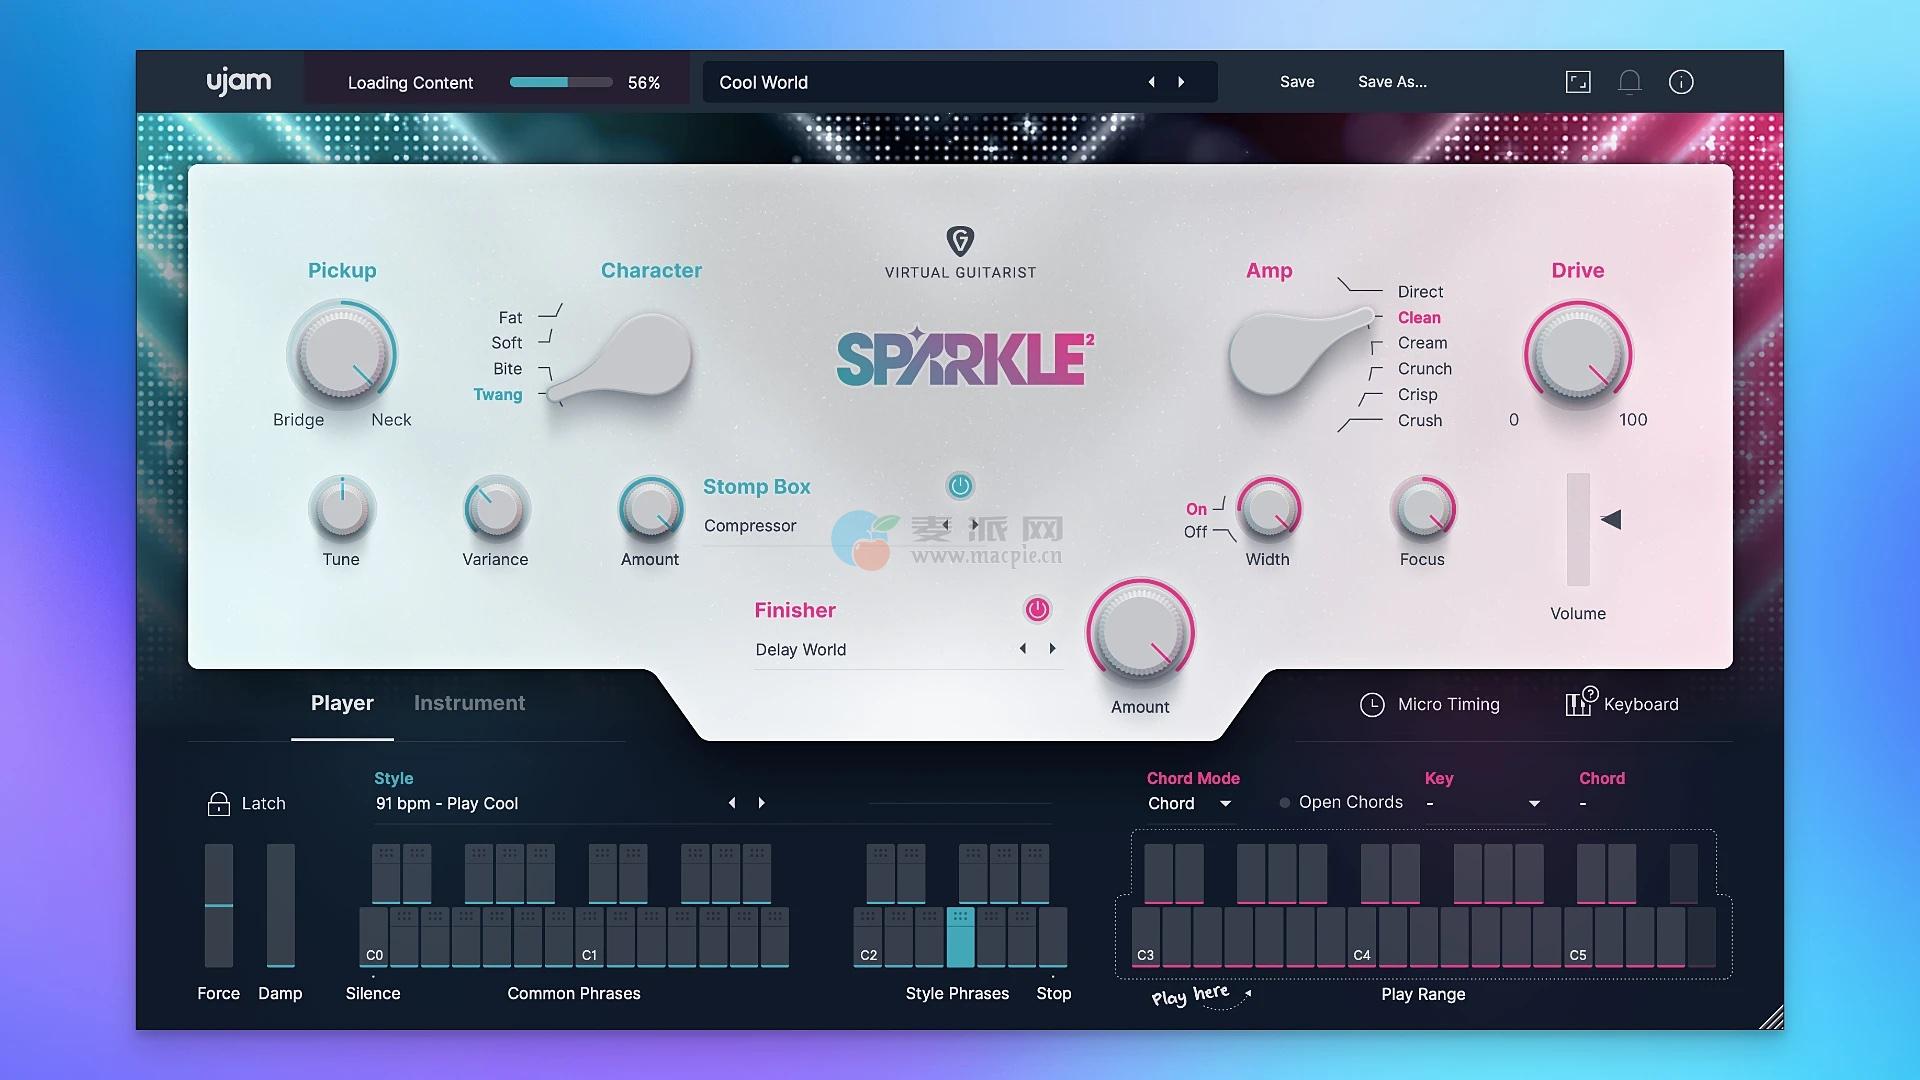1920x1080 pixels.
Task: Toggle Finisher power button
Action: (x=1037, y=610)
